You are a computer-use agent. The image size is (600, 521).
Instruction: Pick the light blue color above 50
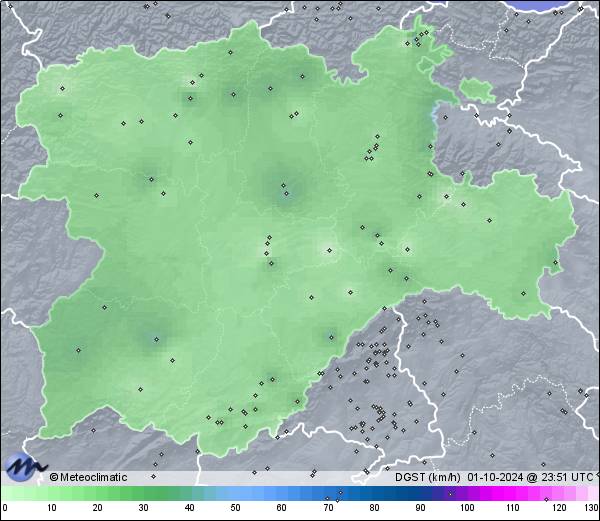point(235,494)
